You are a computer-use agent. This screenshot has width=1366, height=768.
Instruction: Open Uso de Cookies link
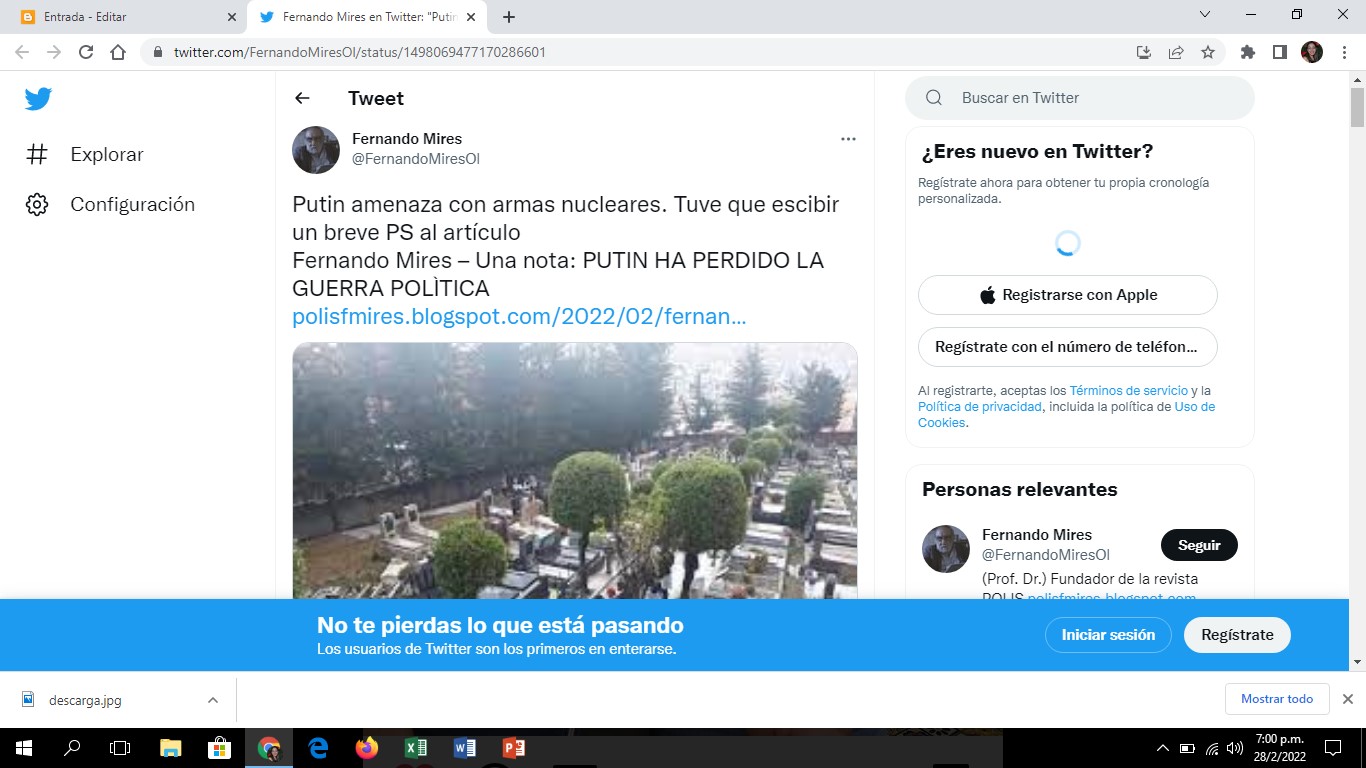pyautogui.click(x=1067, y=415)
